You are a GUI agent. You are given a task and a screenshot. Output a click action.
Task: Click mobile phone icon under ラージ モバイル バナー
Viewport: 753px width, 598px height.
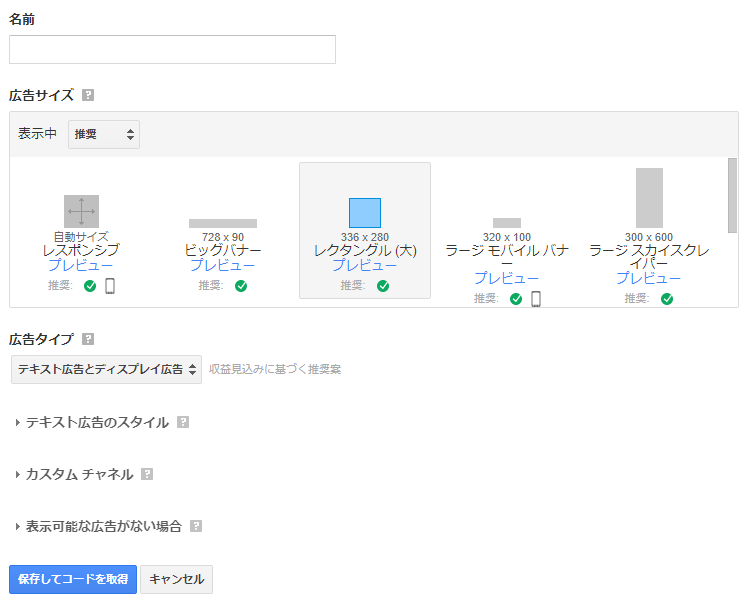pos(536,299)
